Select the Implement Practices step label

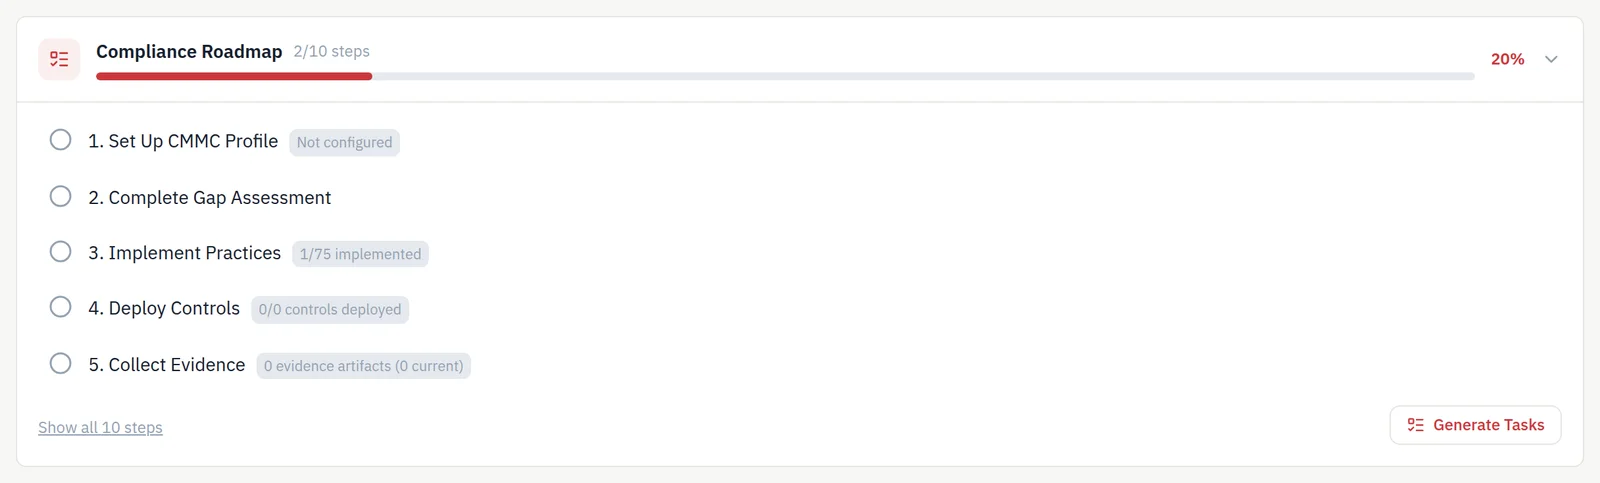tap(184, 253)
